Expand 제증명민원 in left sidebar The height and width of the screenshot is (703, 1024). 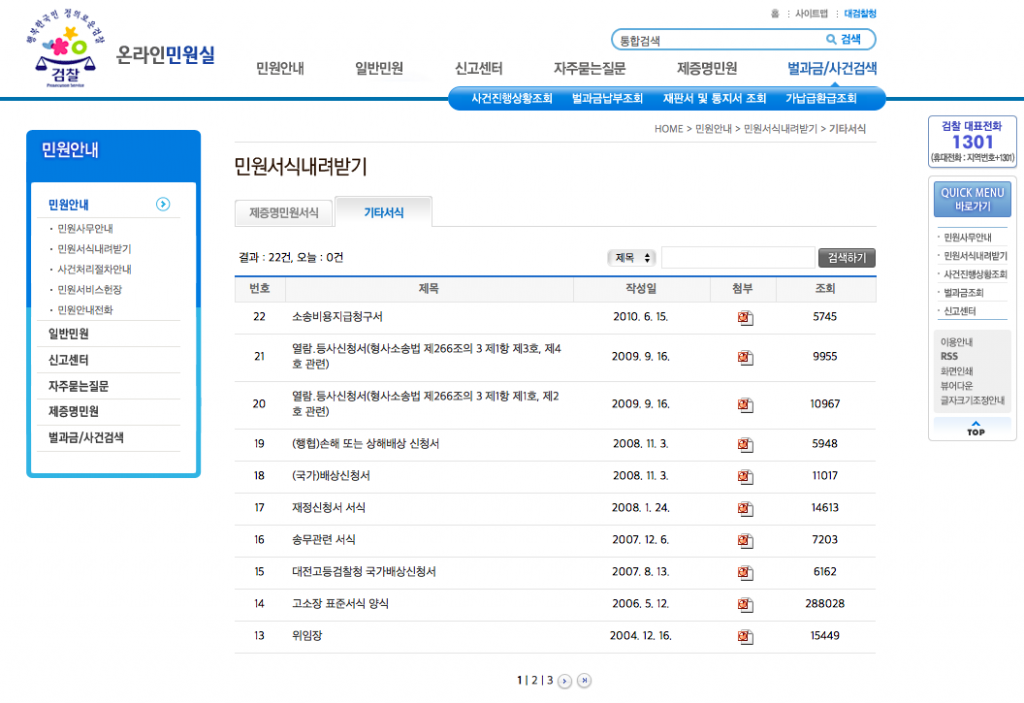(73, 411)
